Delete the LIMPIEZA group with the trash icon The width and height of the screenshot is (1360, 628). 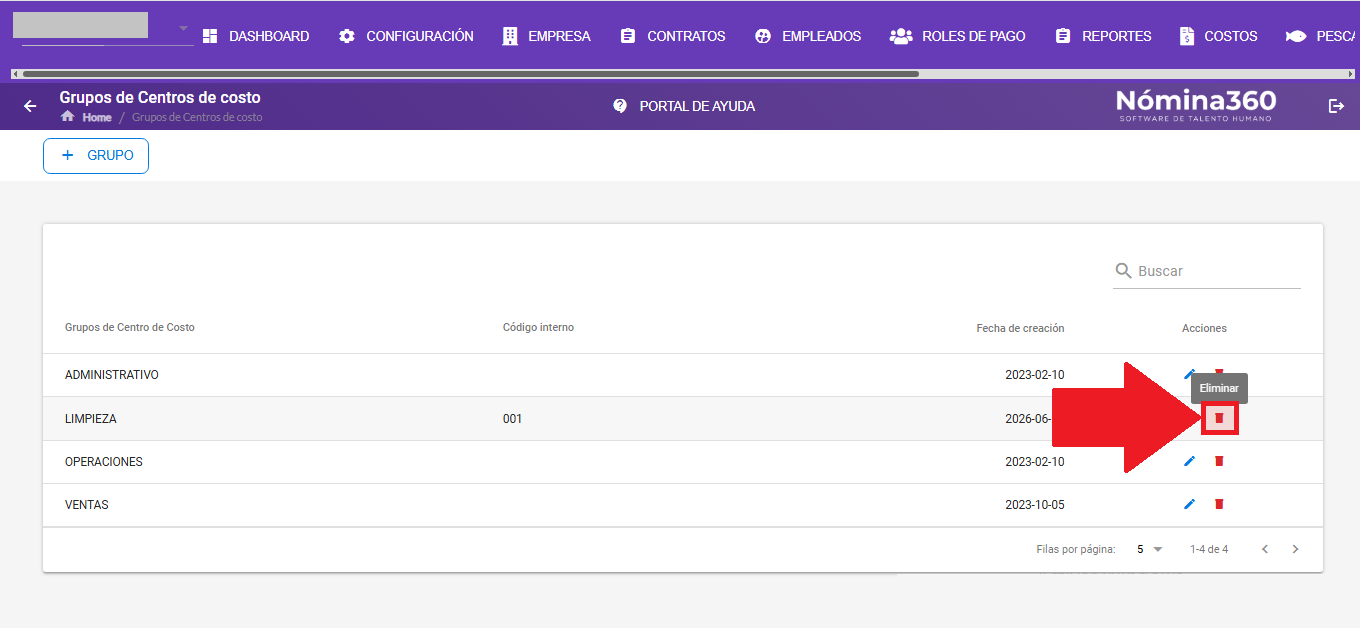1219,418
